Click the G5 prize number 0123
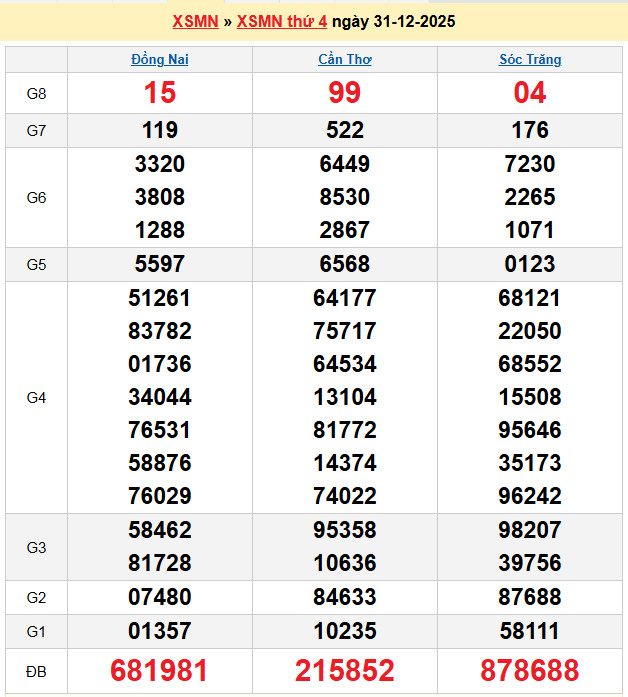 [x=530, y=265]
